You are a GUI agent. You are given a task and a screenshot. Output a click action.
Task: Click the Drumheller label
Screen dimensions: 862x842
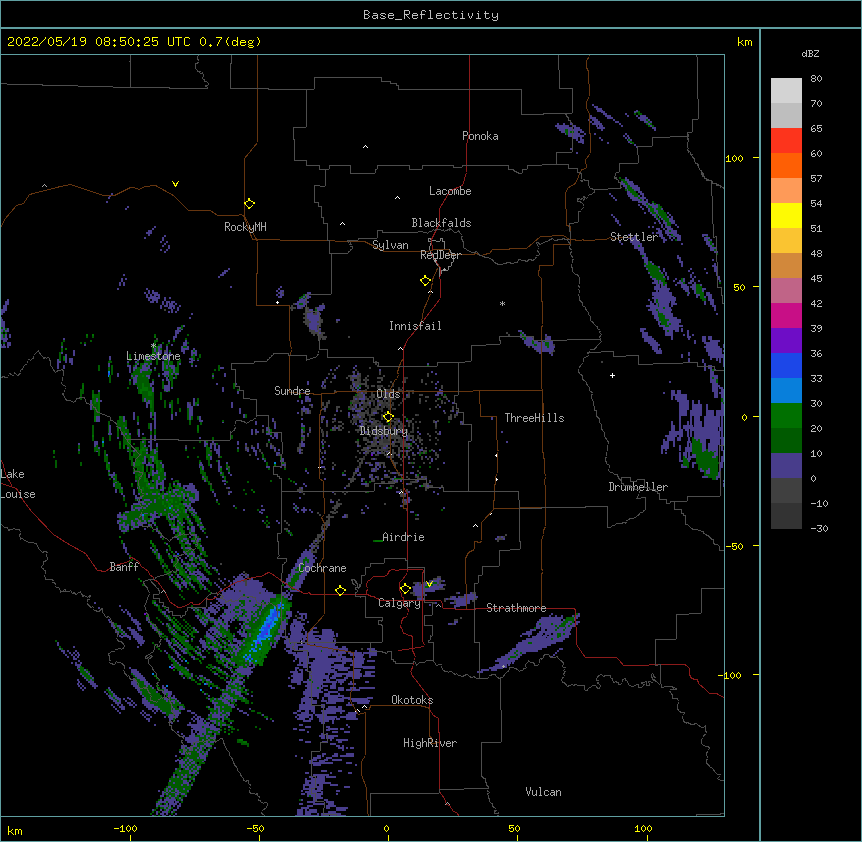(x=638, y=487)
